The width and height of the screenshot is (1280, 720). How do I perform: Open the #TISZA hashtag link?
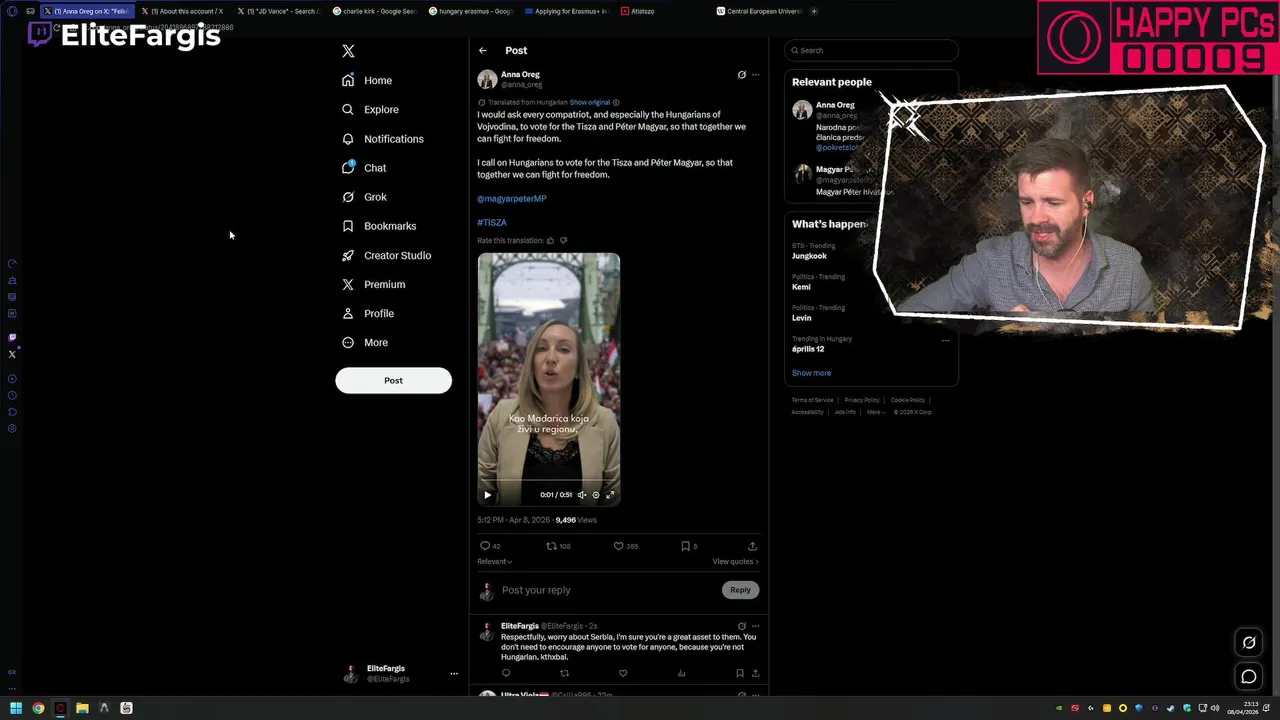(x=492, y=222)
